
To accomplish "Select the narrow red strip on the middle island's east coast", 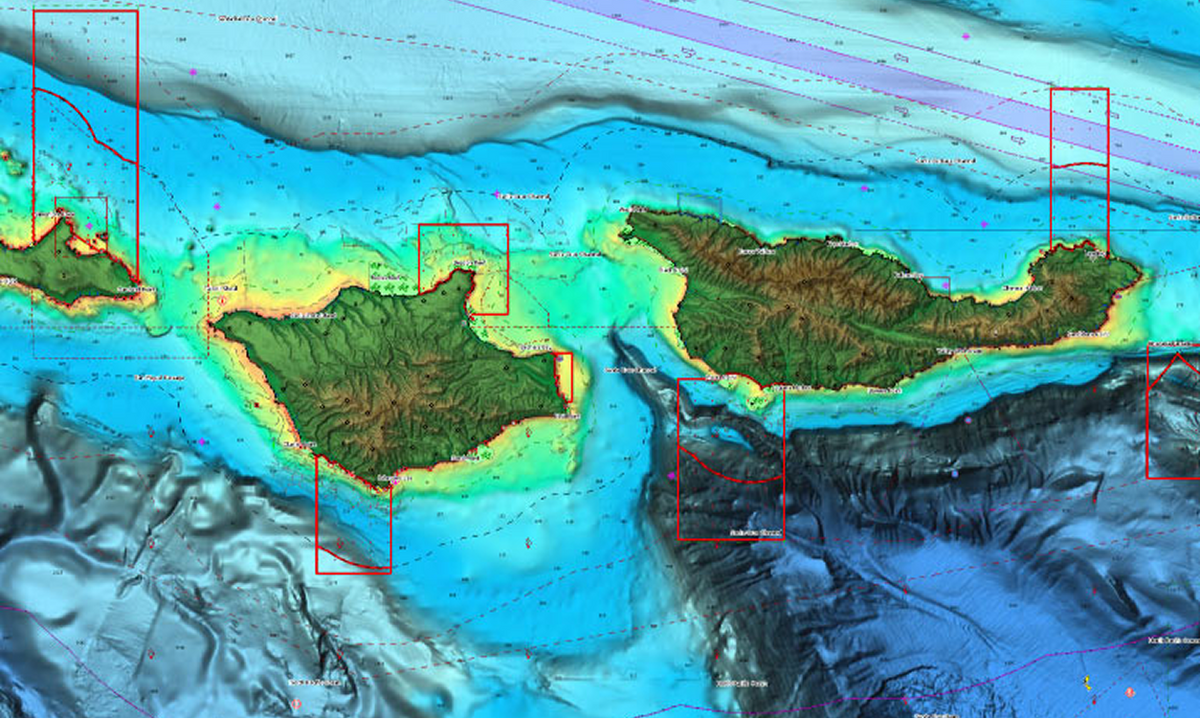I will pyautogui.click(x=564, y=378).
